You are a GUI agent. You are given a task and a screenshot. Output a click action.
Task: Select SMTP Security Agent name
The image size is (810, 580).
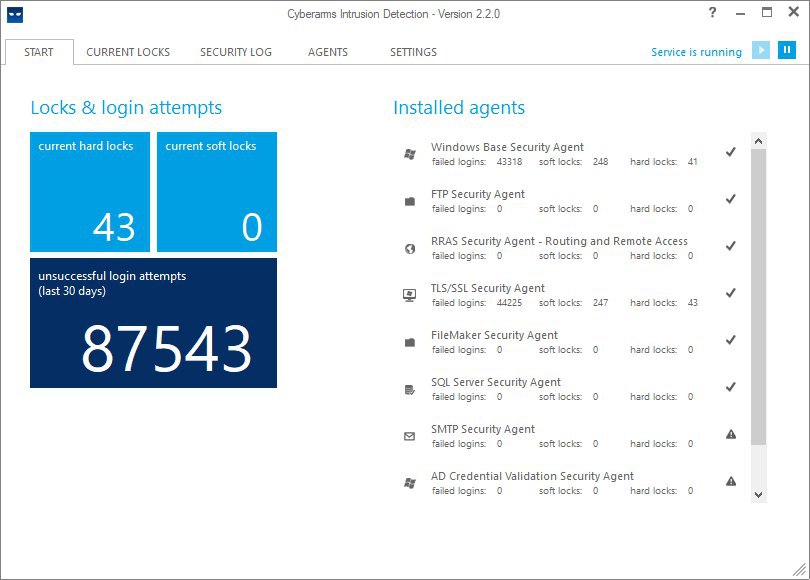tap(483, 429)
